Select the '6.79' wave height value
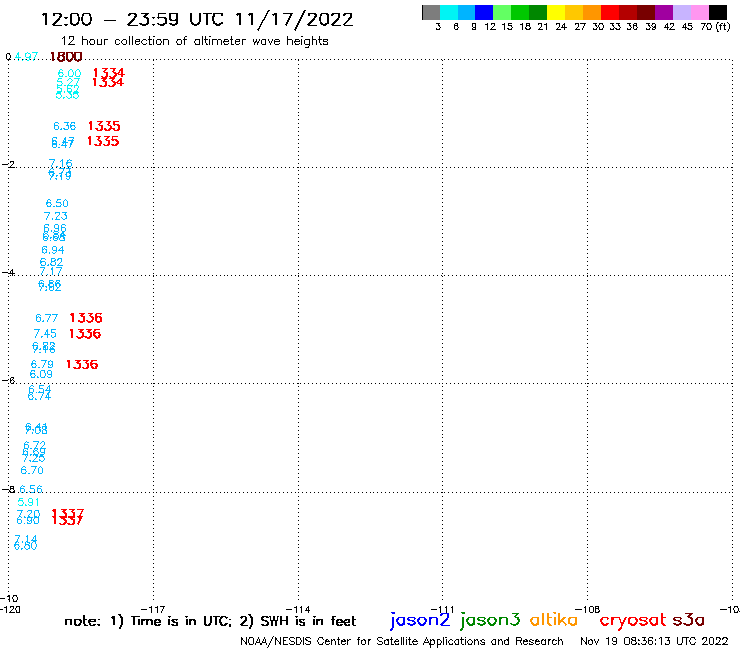740x650 pixels. point(42,364)
